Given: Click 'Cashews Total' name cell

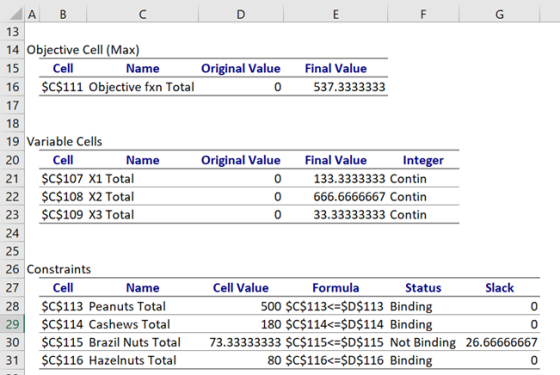Looking at the screenshot, I should (129, 324).
